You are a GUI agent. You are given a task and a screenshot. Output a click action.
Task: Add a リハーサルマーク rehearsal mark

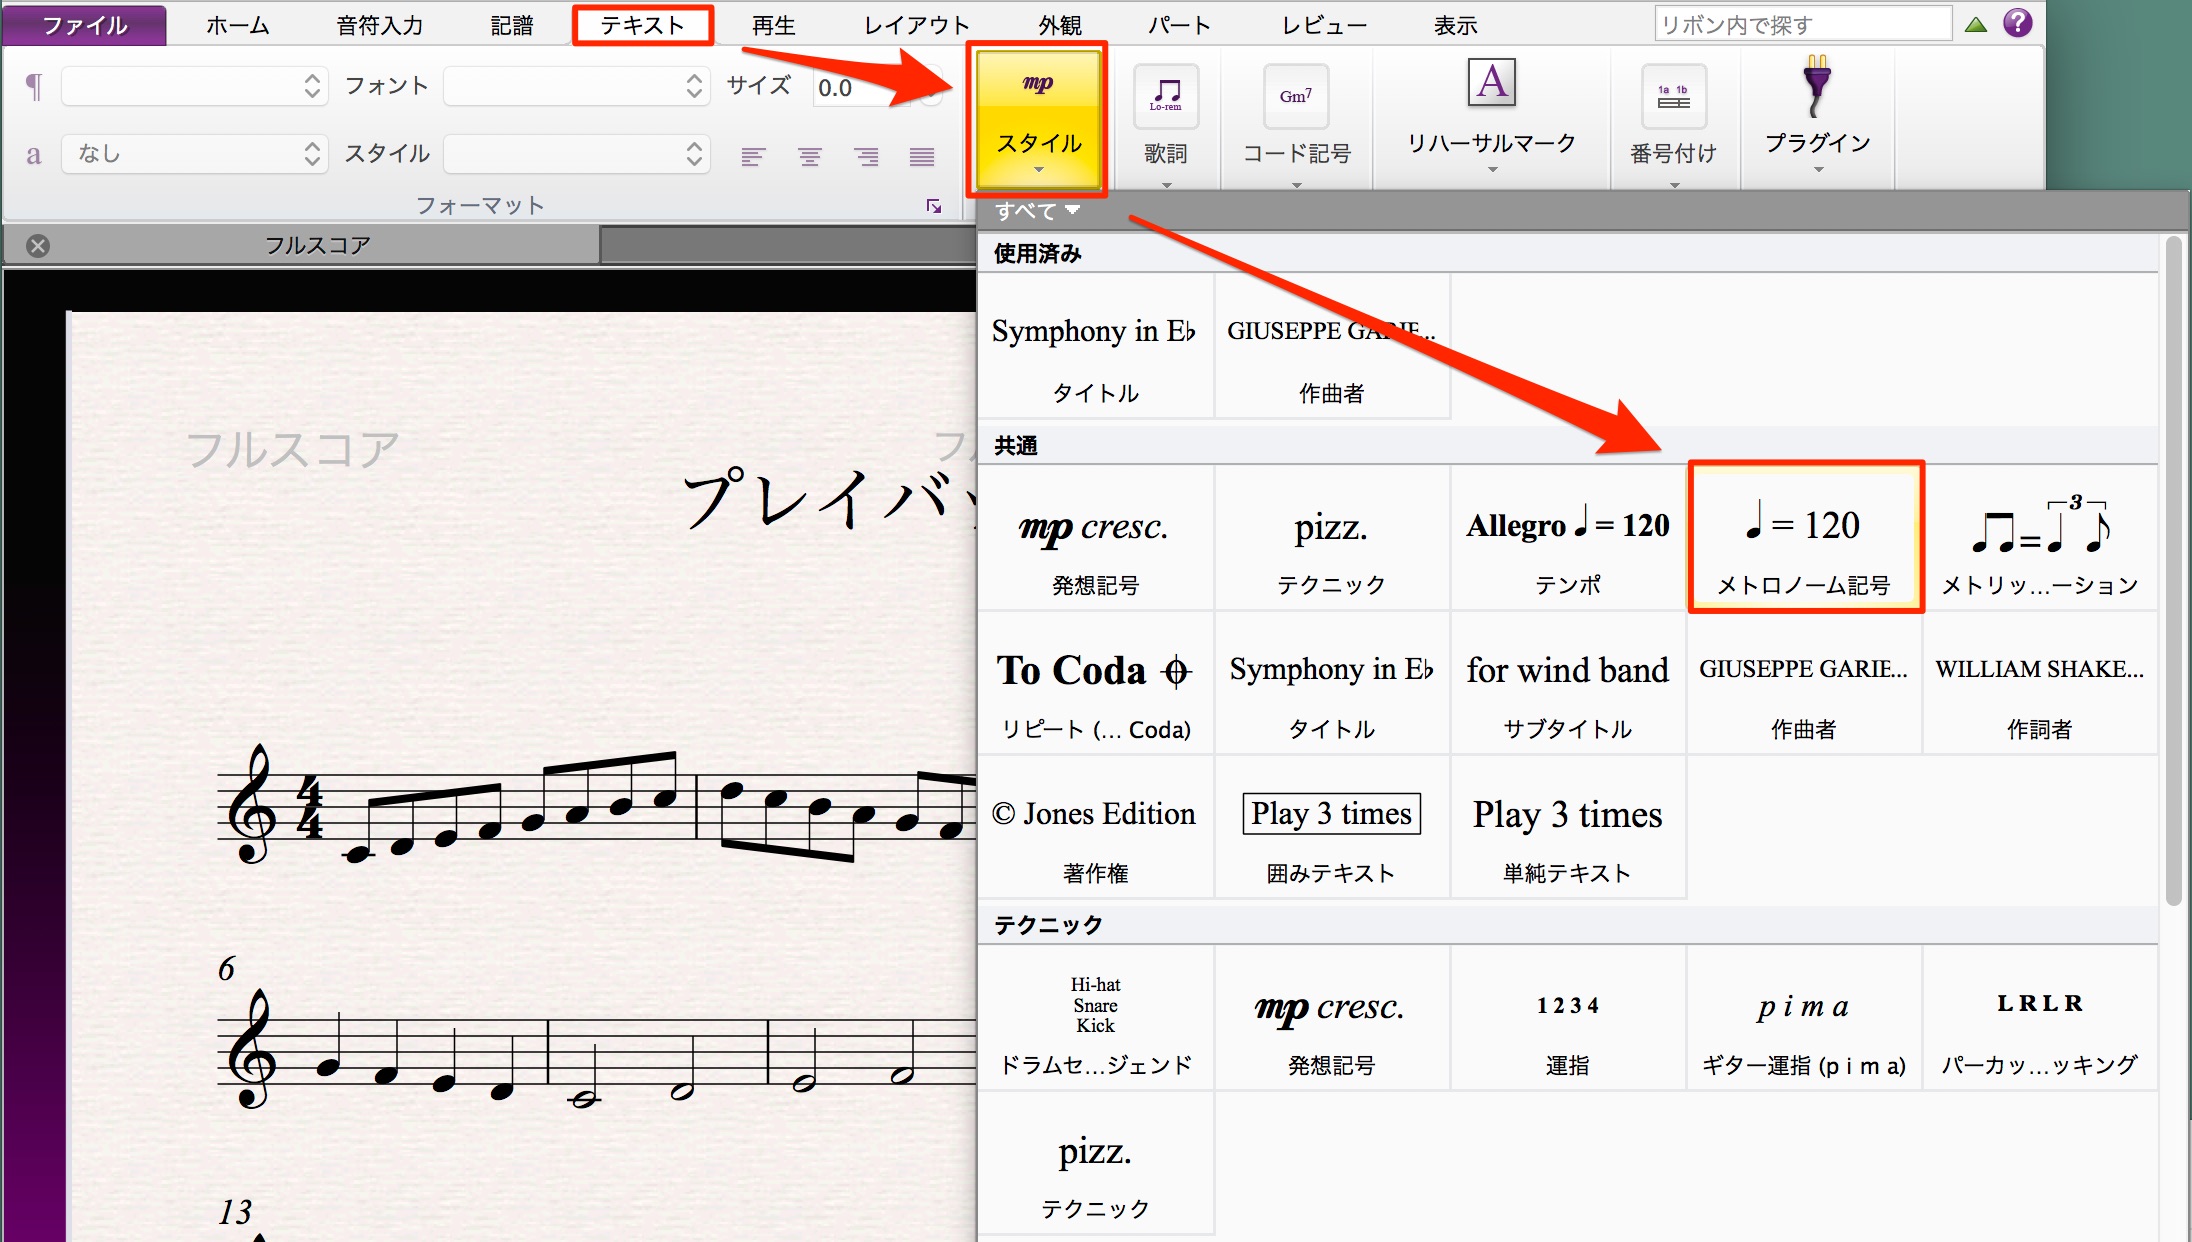click(x=1492, y=115)
